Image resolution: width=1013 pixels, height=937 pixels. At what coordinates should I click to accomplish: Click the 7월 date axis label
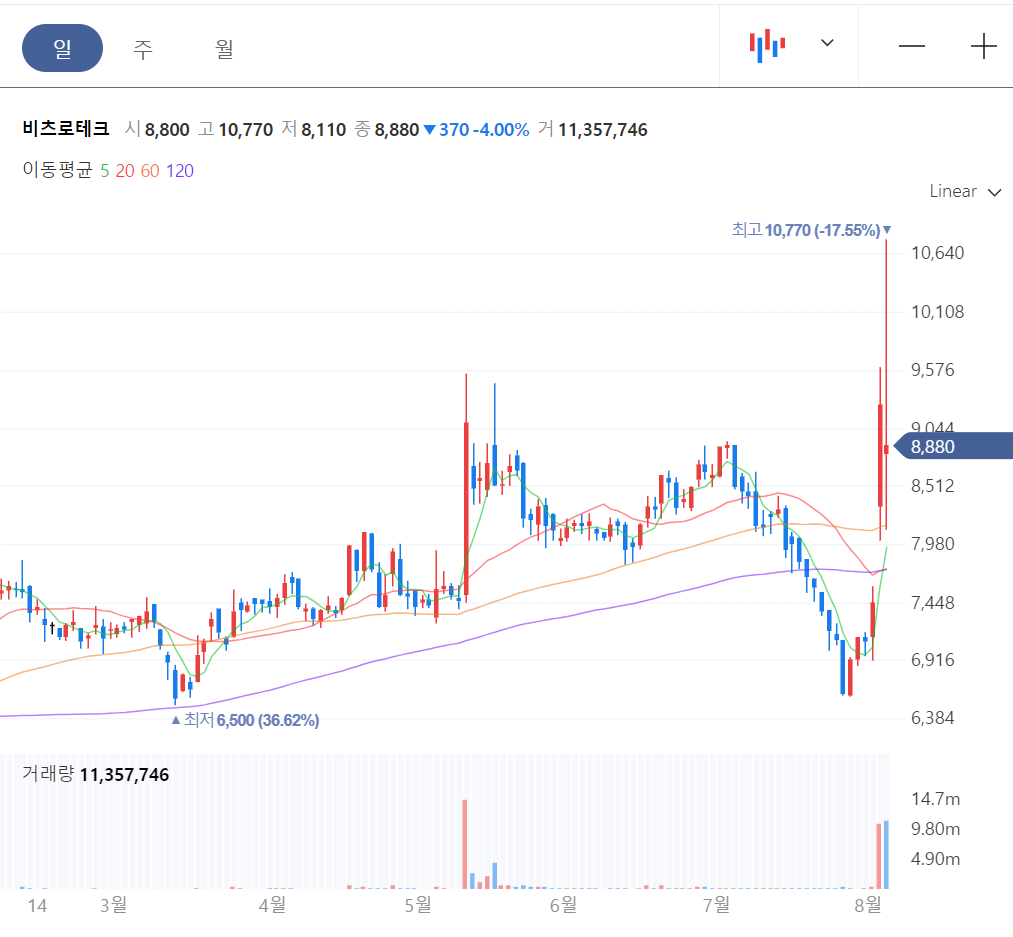pos(716,905)
